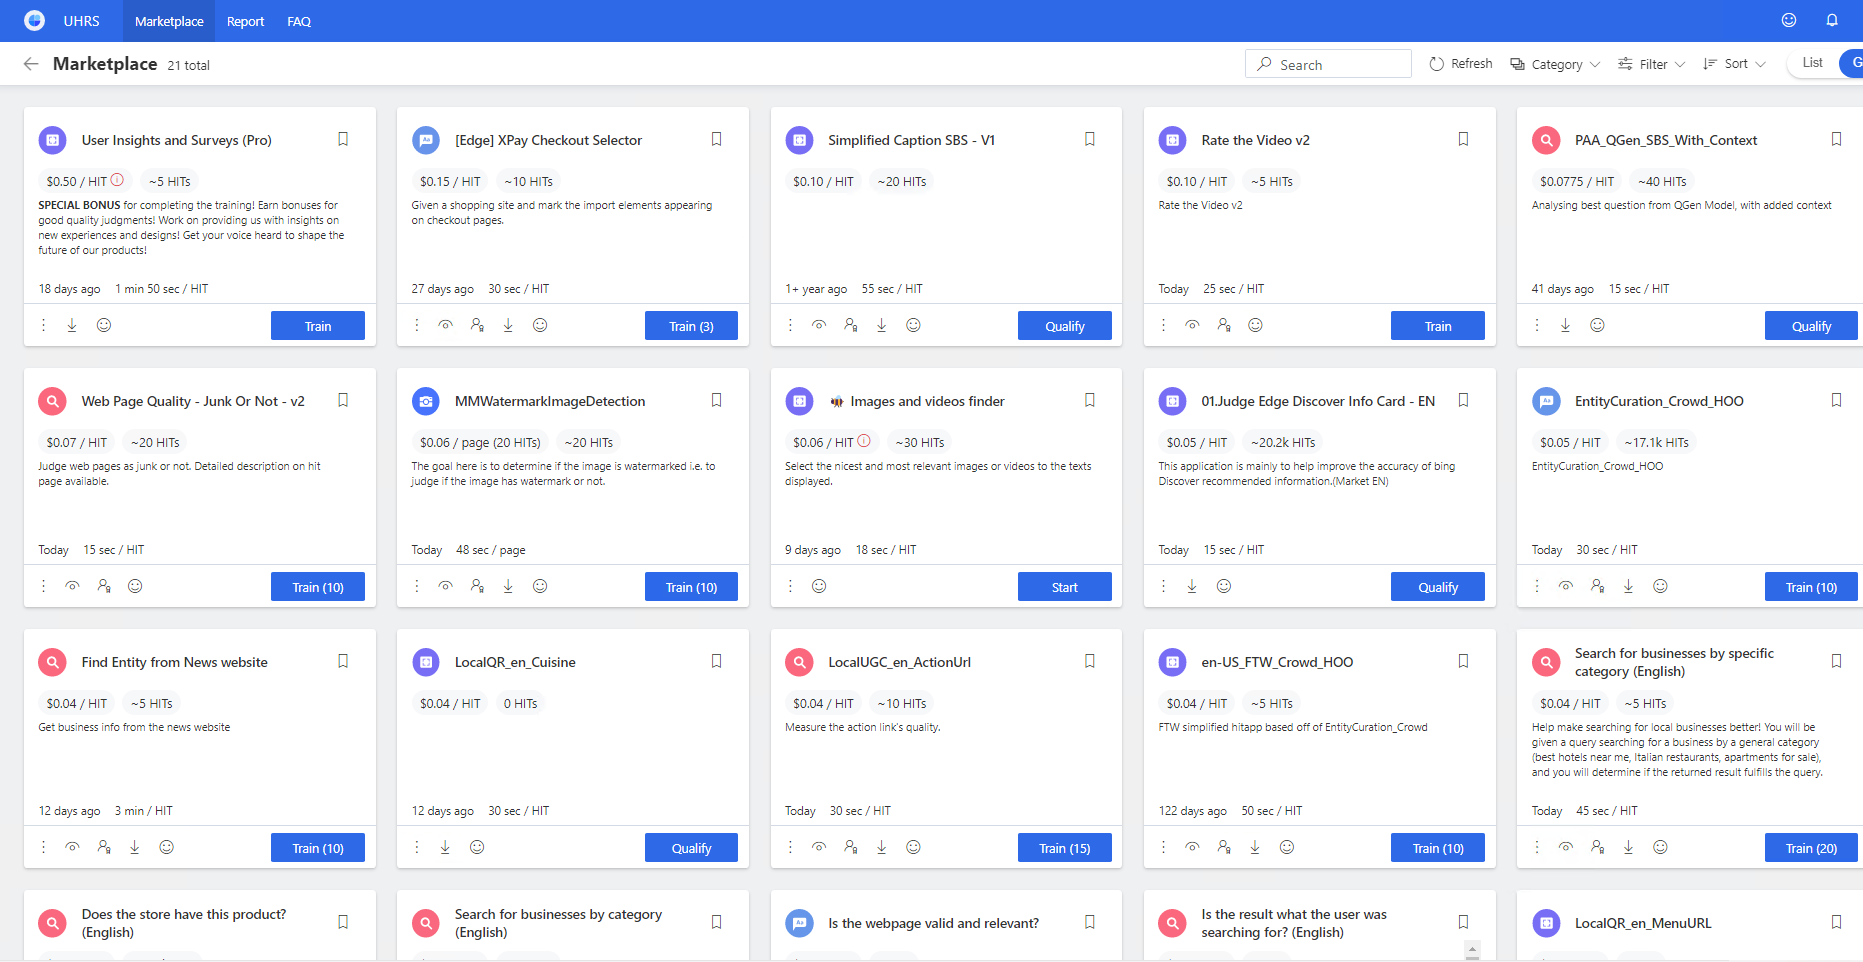Click the Search field
Viewport: 1863px width, 962px height.
1328,64
